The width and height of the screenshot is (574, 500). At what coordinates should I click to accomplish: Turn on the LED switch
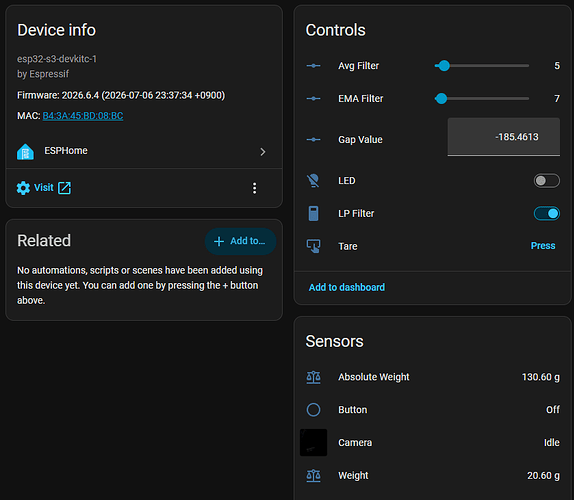click(547, 180)
